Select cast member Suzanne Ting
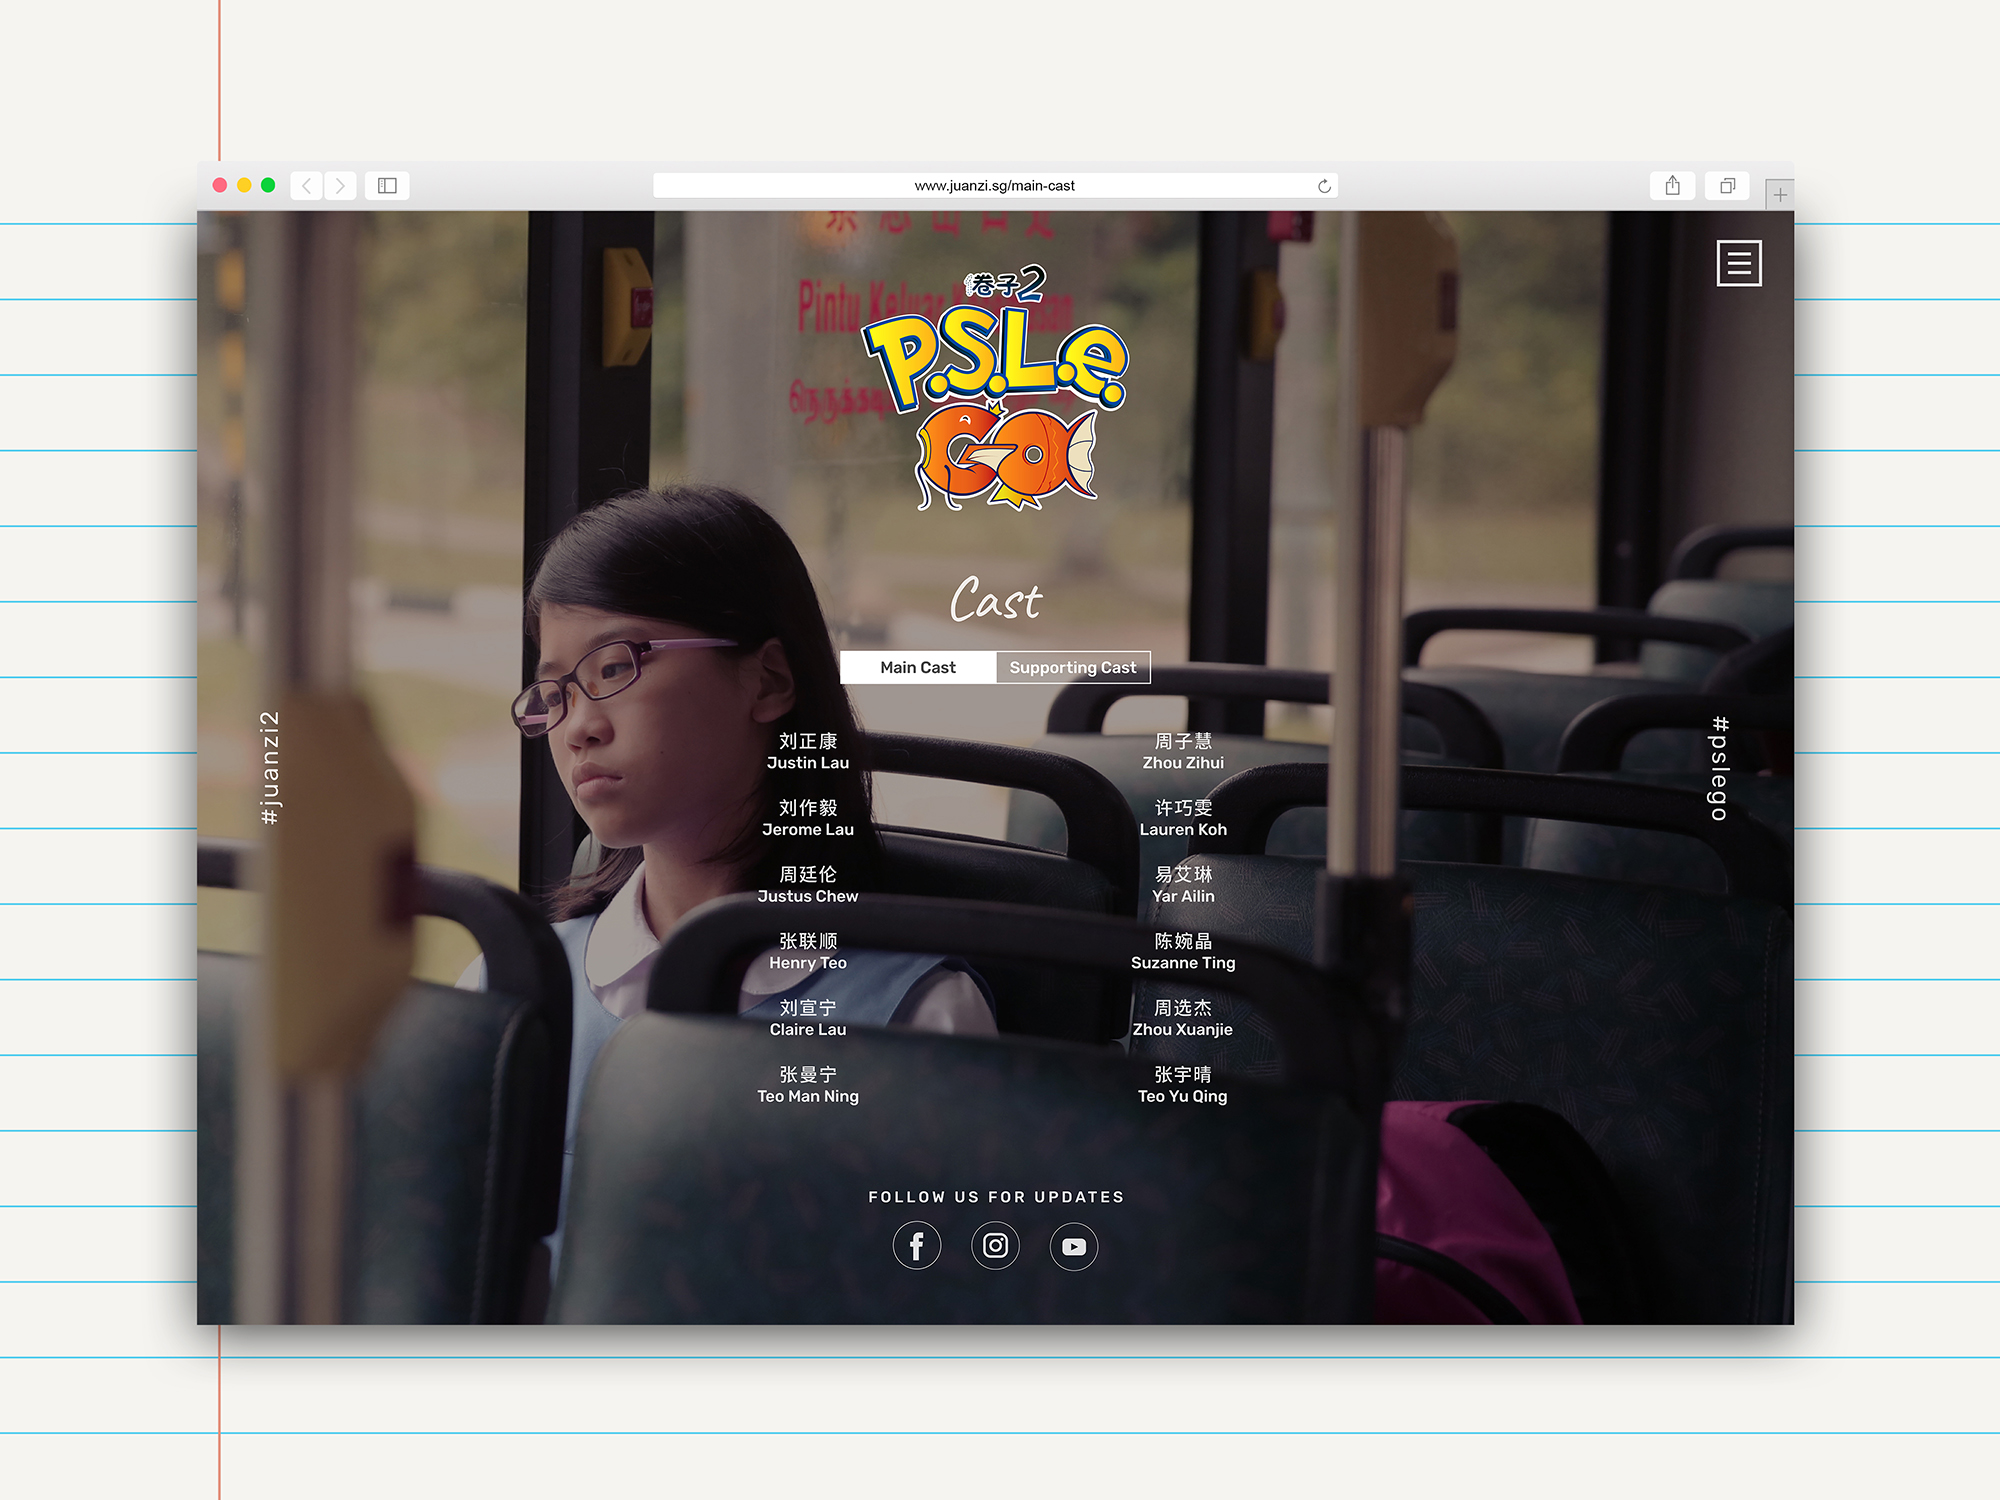The image size is (2000, 1500). pos(1183,951)
